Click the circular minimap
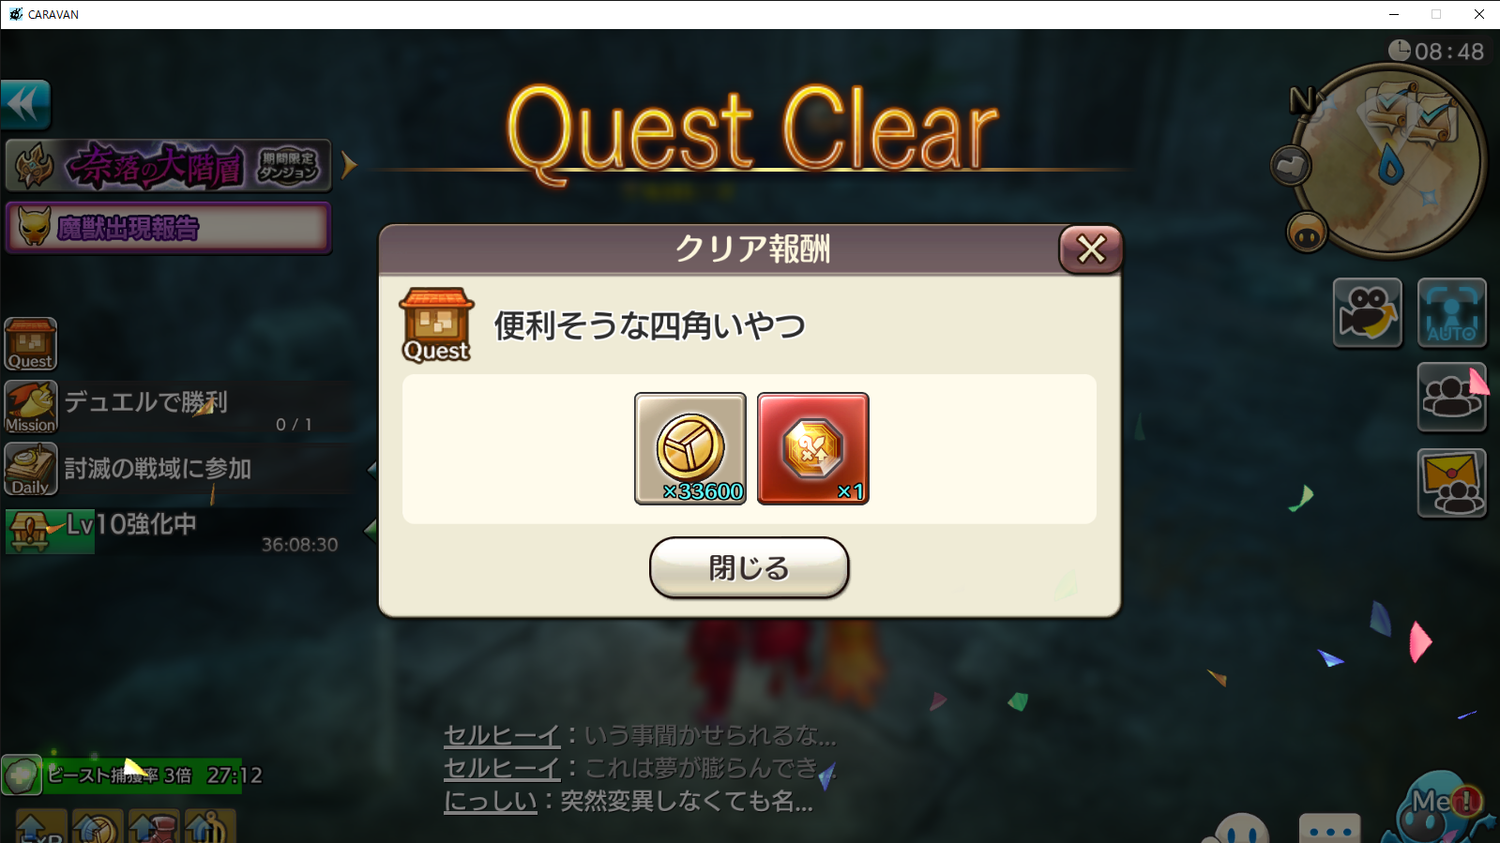The width and height of the screenshot is (1500, 843). pyautogui.click(x=1389, y=160)
